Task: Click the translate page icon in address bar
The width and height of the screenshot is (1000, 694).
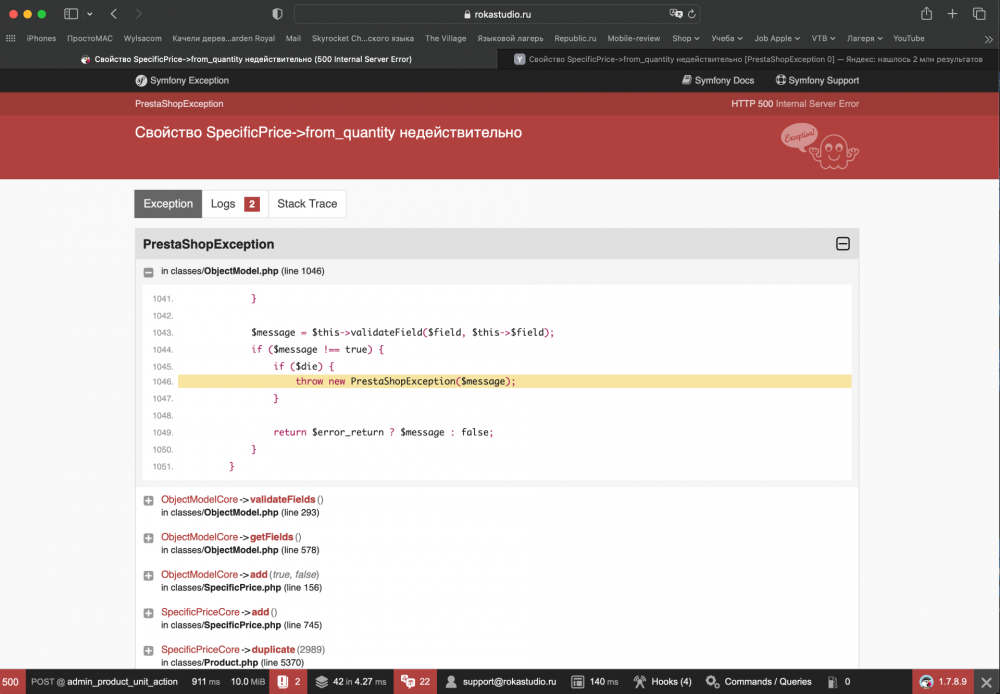Action: click(x=675, y=13)
